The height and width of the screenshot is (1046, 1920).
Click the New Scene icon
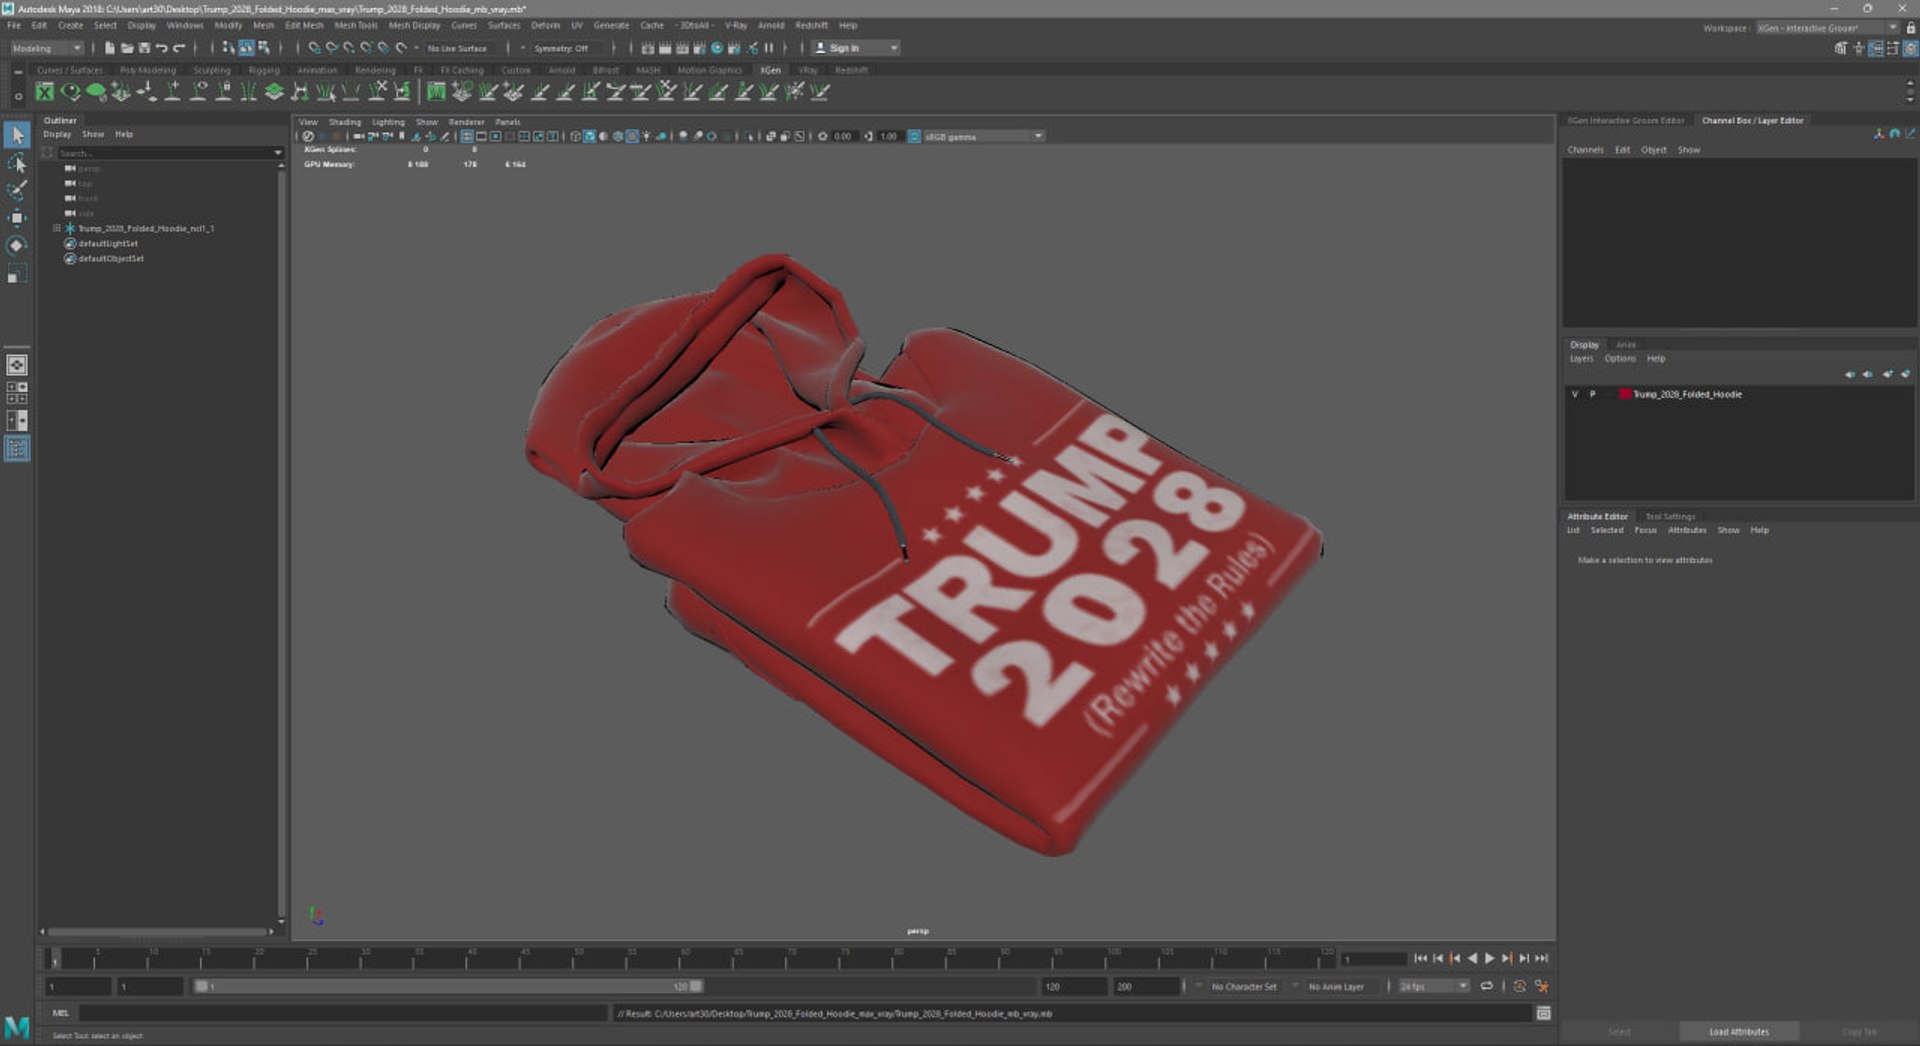110,48
